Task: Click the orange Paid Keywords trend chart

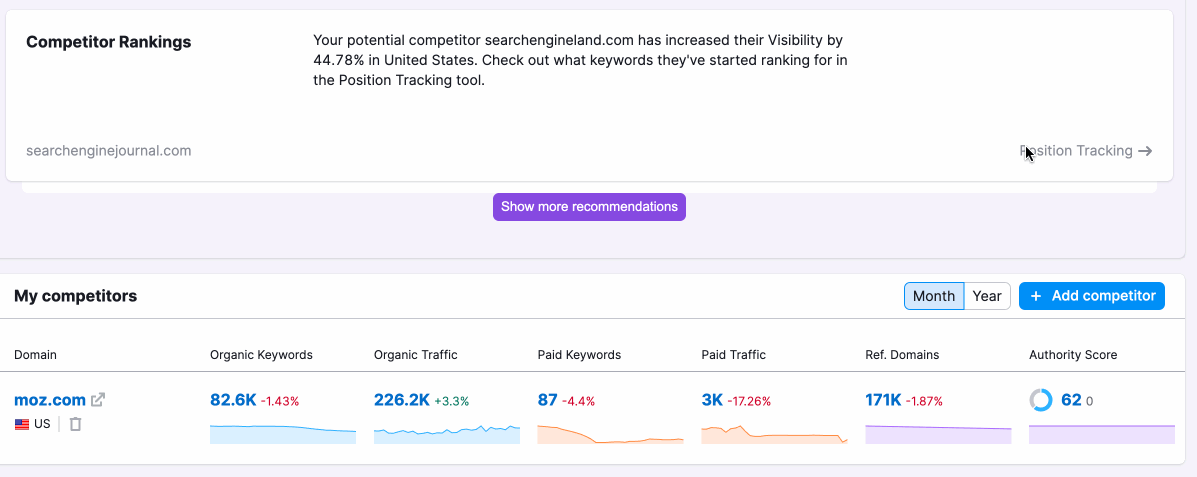Action: pos(610,434)
